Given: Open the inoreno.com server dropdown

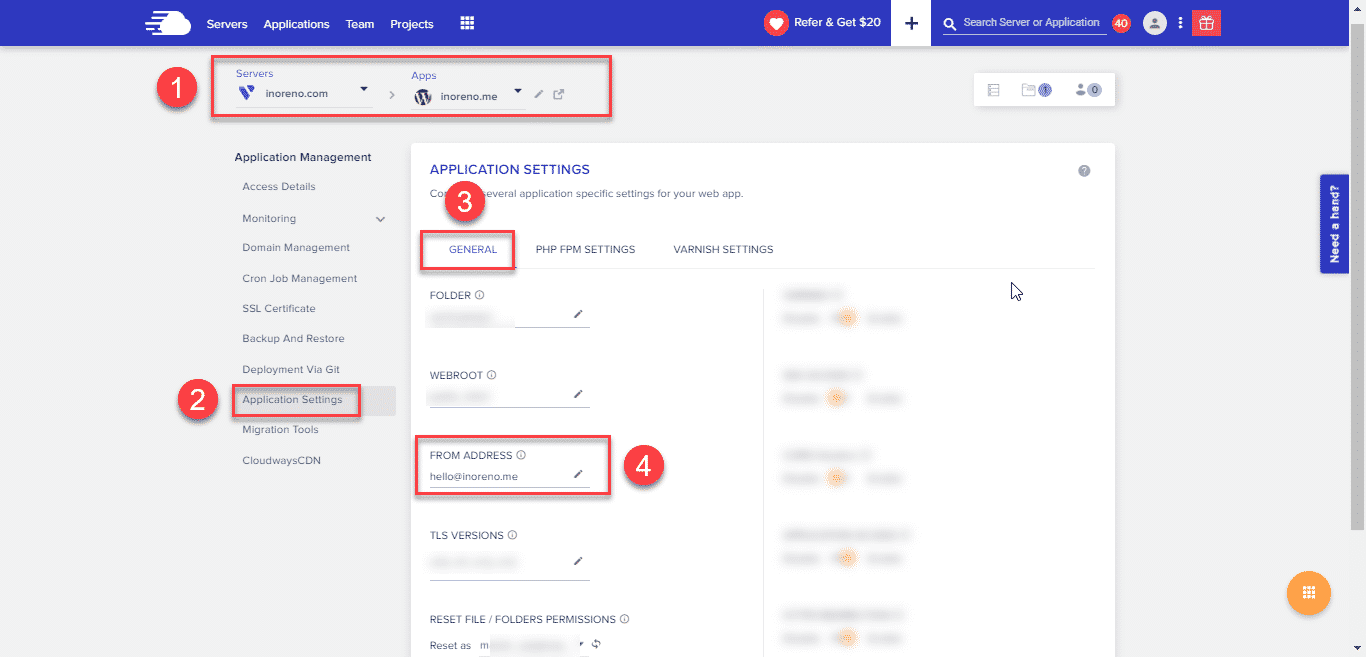Looking at the screenshot, I should pos(364,90).
